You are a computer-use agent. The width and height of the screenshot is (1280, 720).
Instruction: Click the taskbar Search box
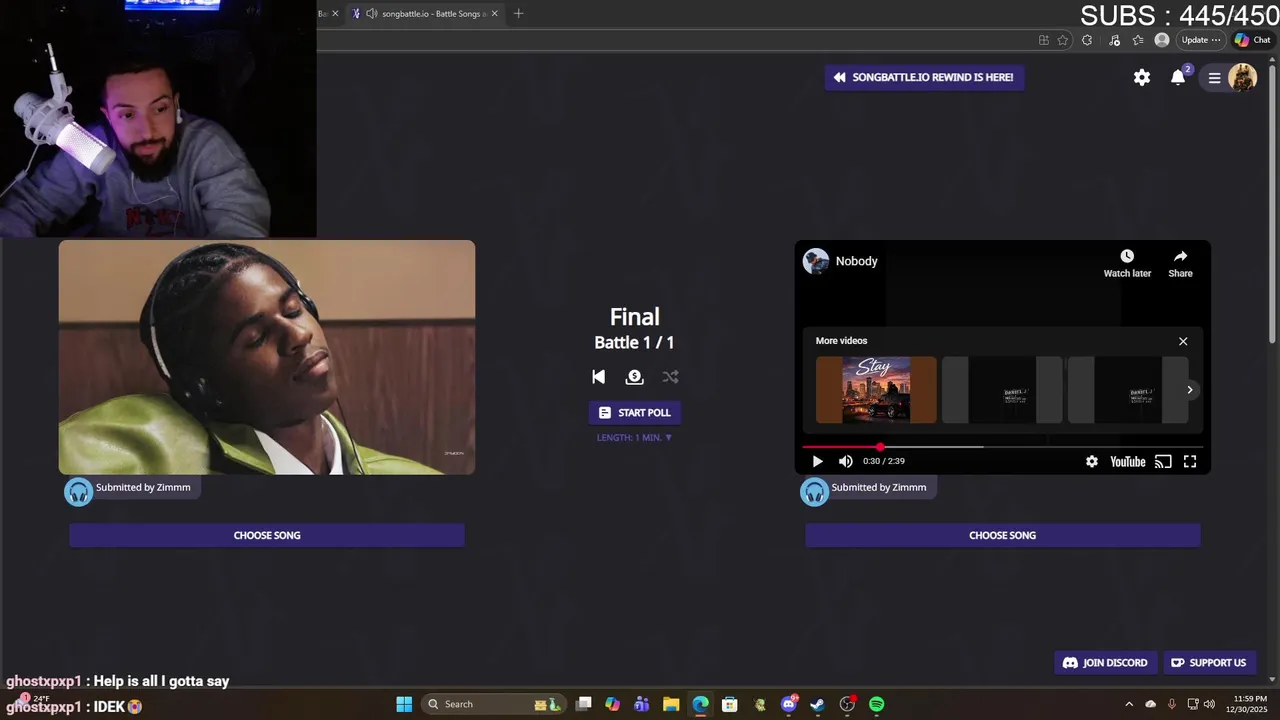[x=494, y=704]
